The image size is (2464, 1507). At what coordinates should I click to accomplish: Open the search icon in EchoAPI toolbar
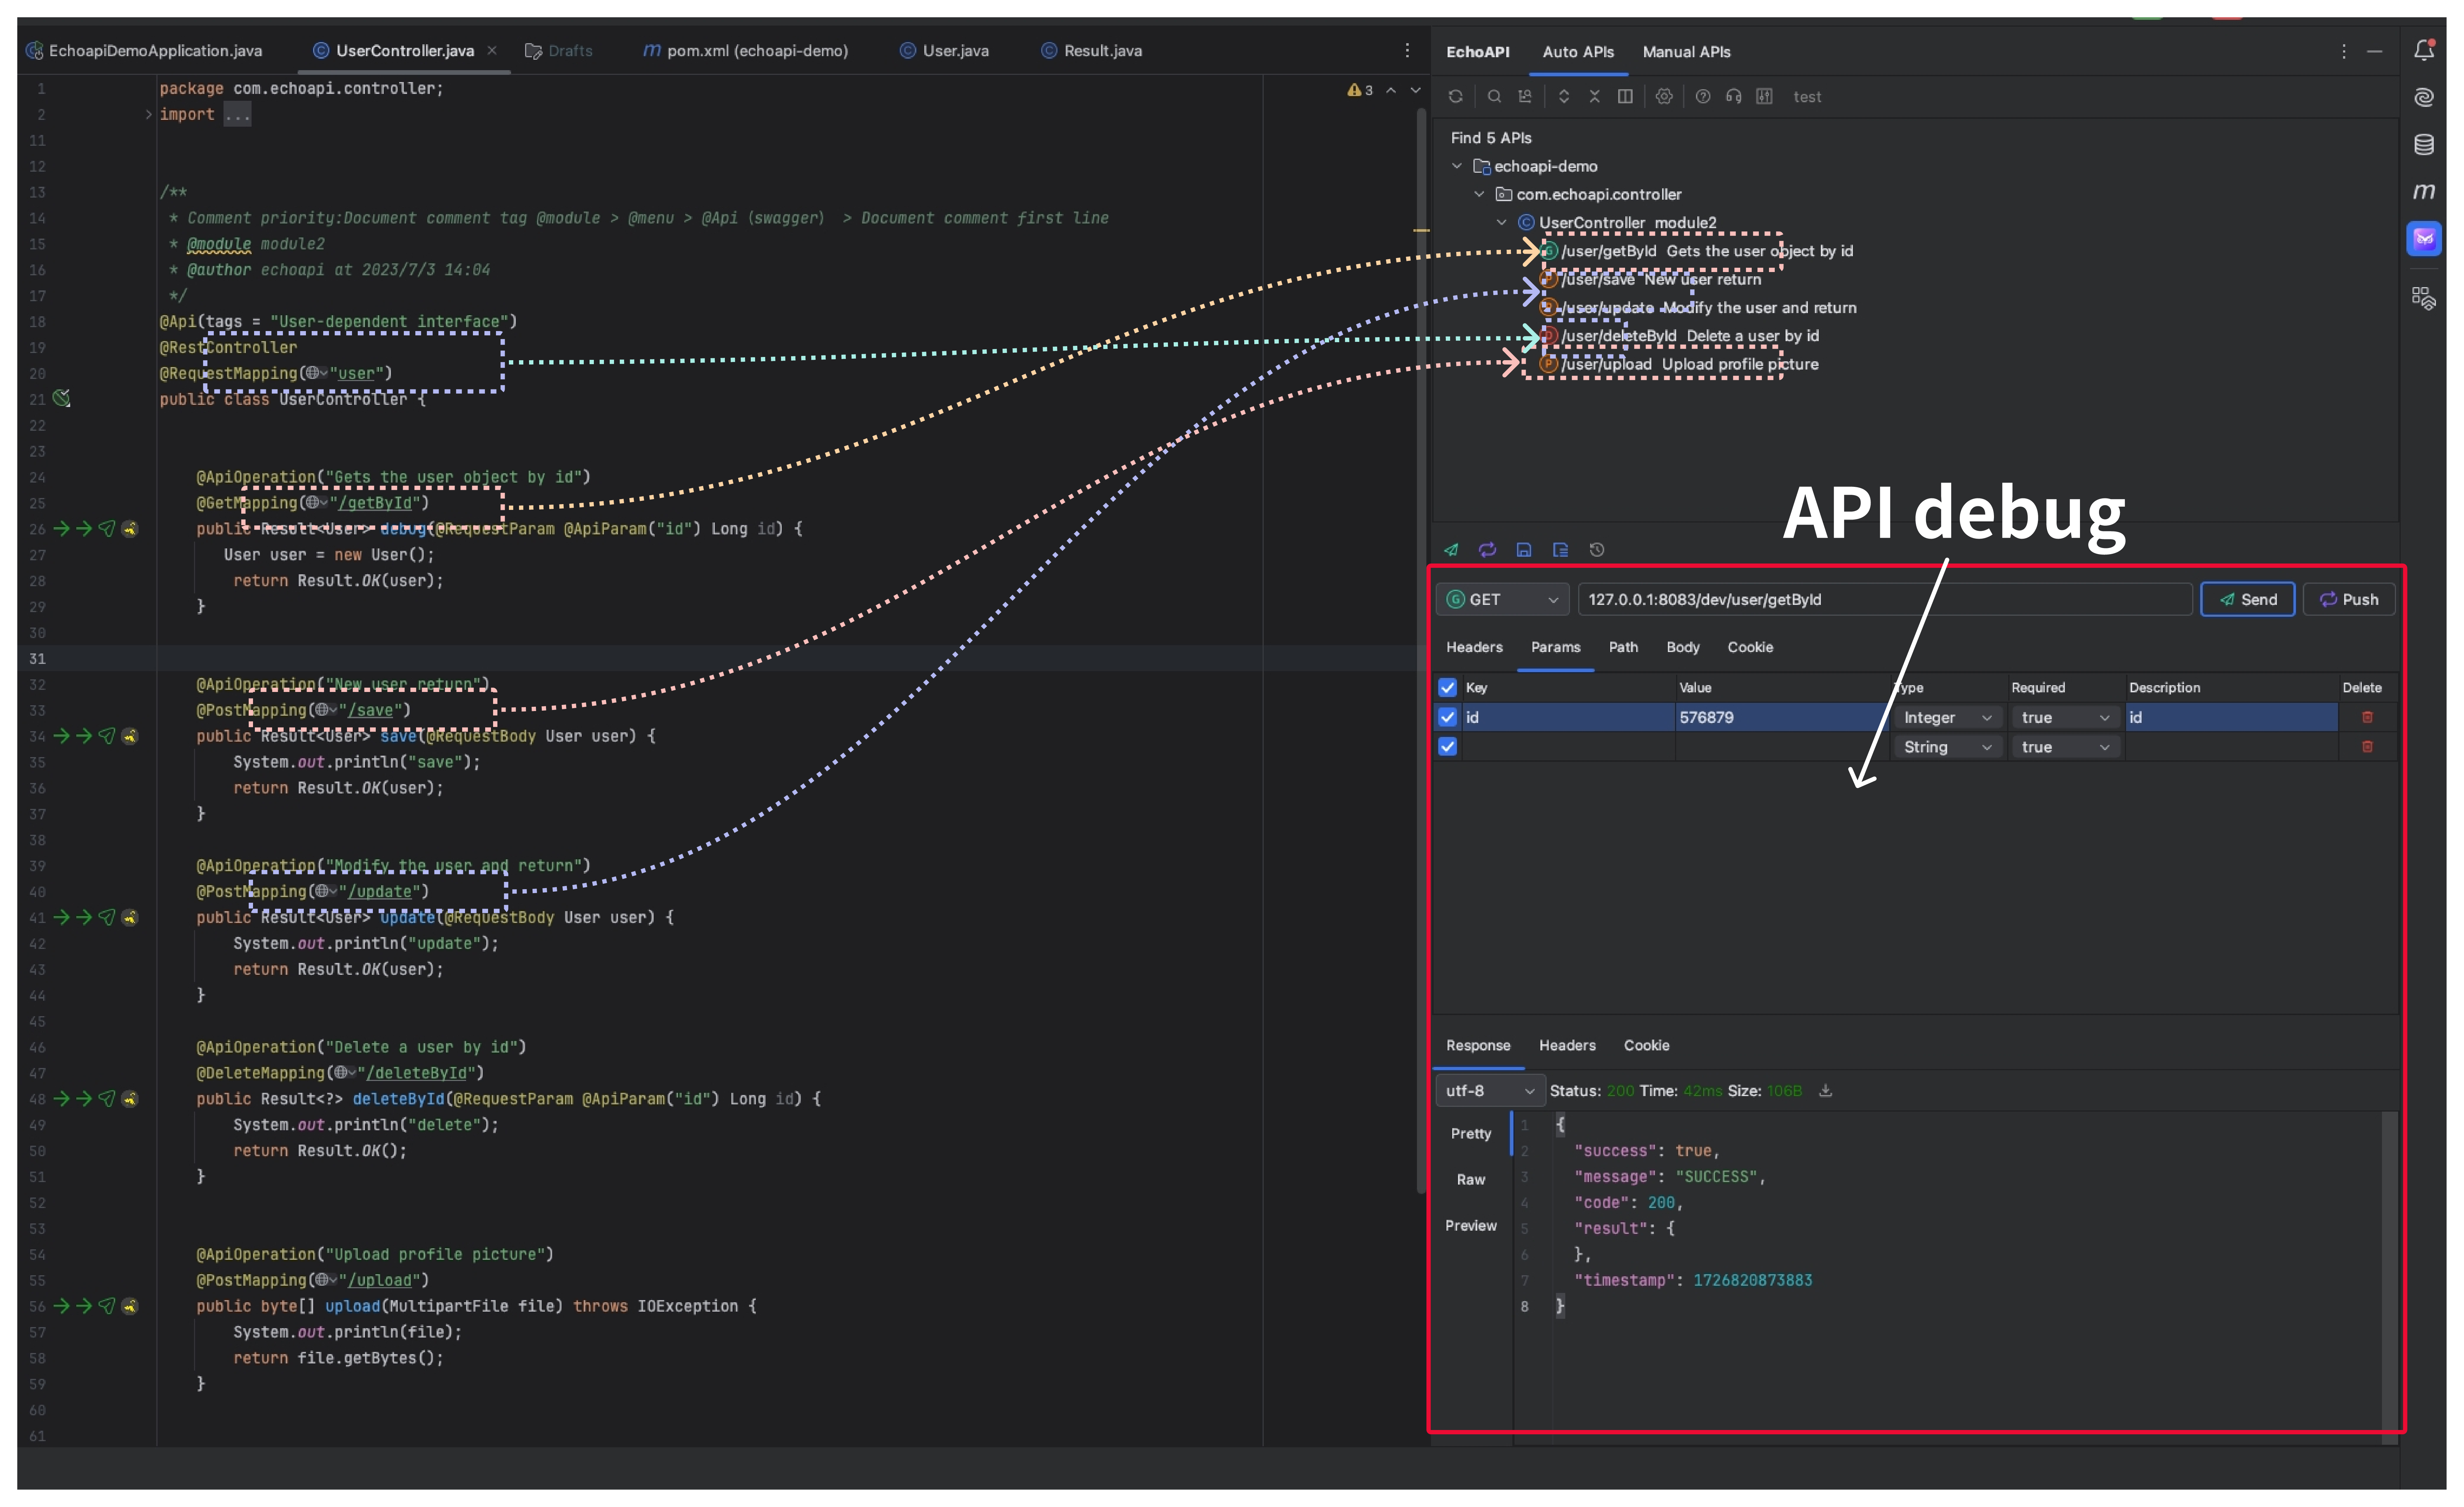pos(1494,97)
